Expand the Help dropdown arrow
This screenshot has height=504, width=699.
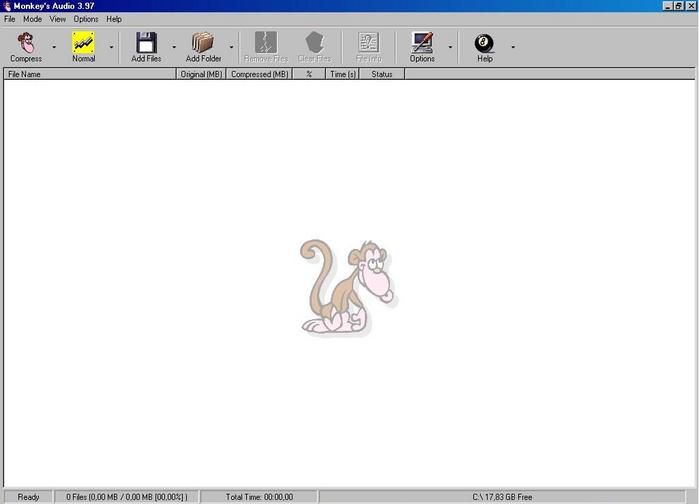513,47
